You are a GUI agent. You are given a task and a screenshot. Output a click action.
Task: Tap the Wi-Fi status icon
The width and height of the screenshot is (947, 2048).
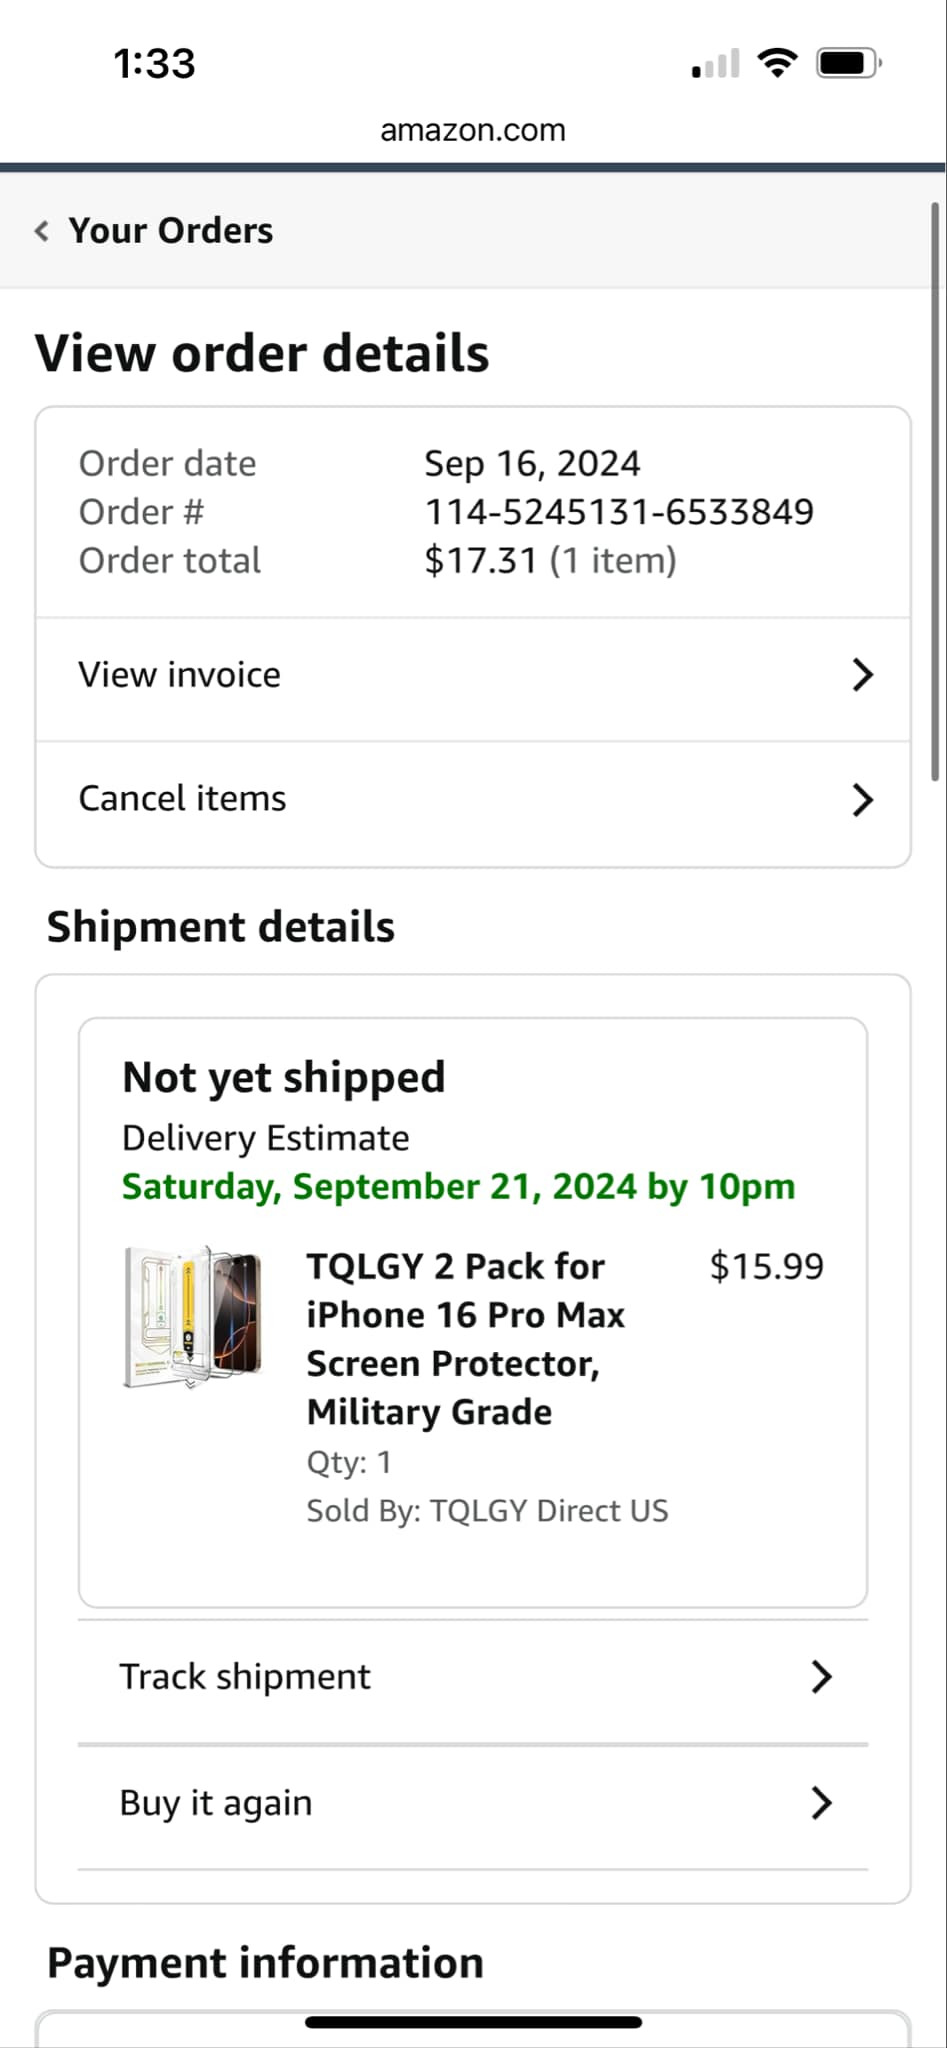pyautogui.click(x=777, y=63)
